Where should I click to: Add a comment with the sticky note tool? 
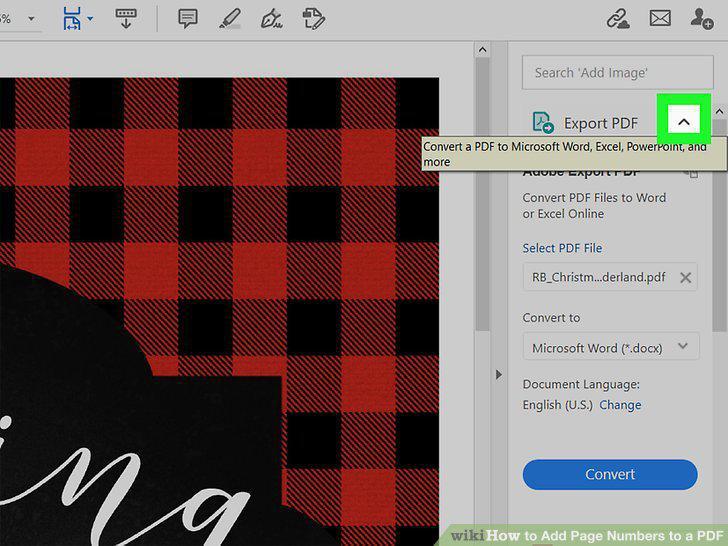pyautogui.click(x=188, y=19)
